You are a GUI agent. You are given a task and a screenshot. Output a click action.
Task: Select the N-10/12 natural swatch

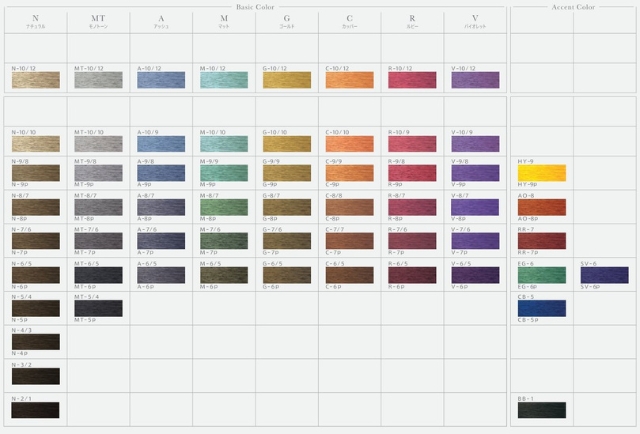pyautogui.click(x=35, y=80)
